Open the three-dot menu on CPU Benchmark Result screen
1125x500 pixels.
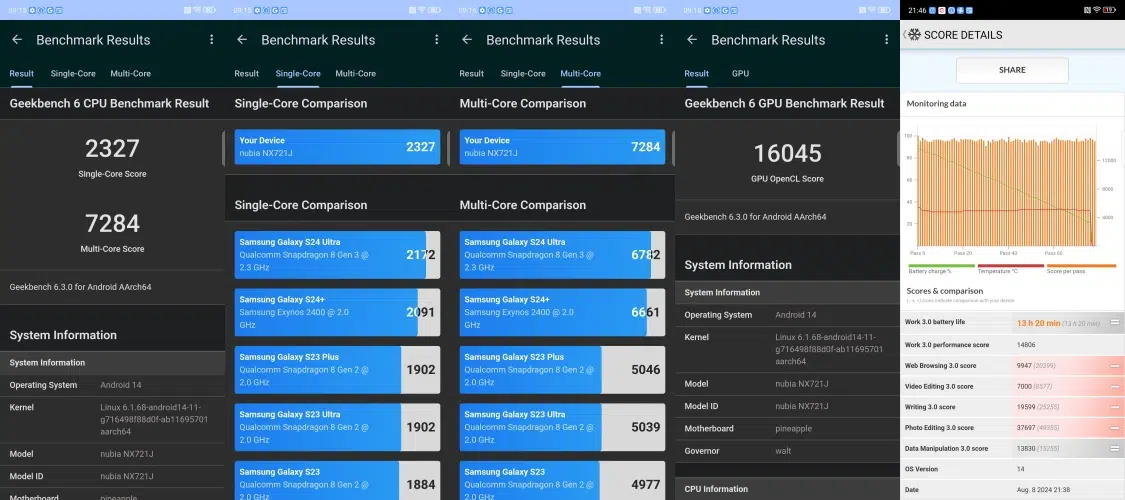coord(212,39)
